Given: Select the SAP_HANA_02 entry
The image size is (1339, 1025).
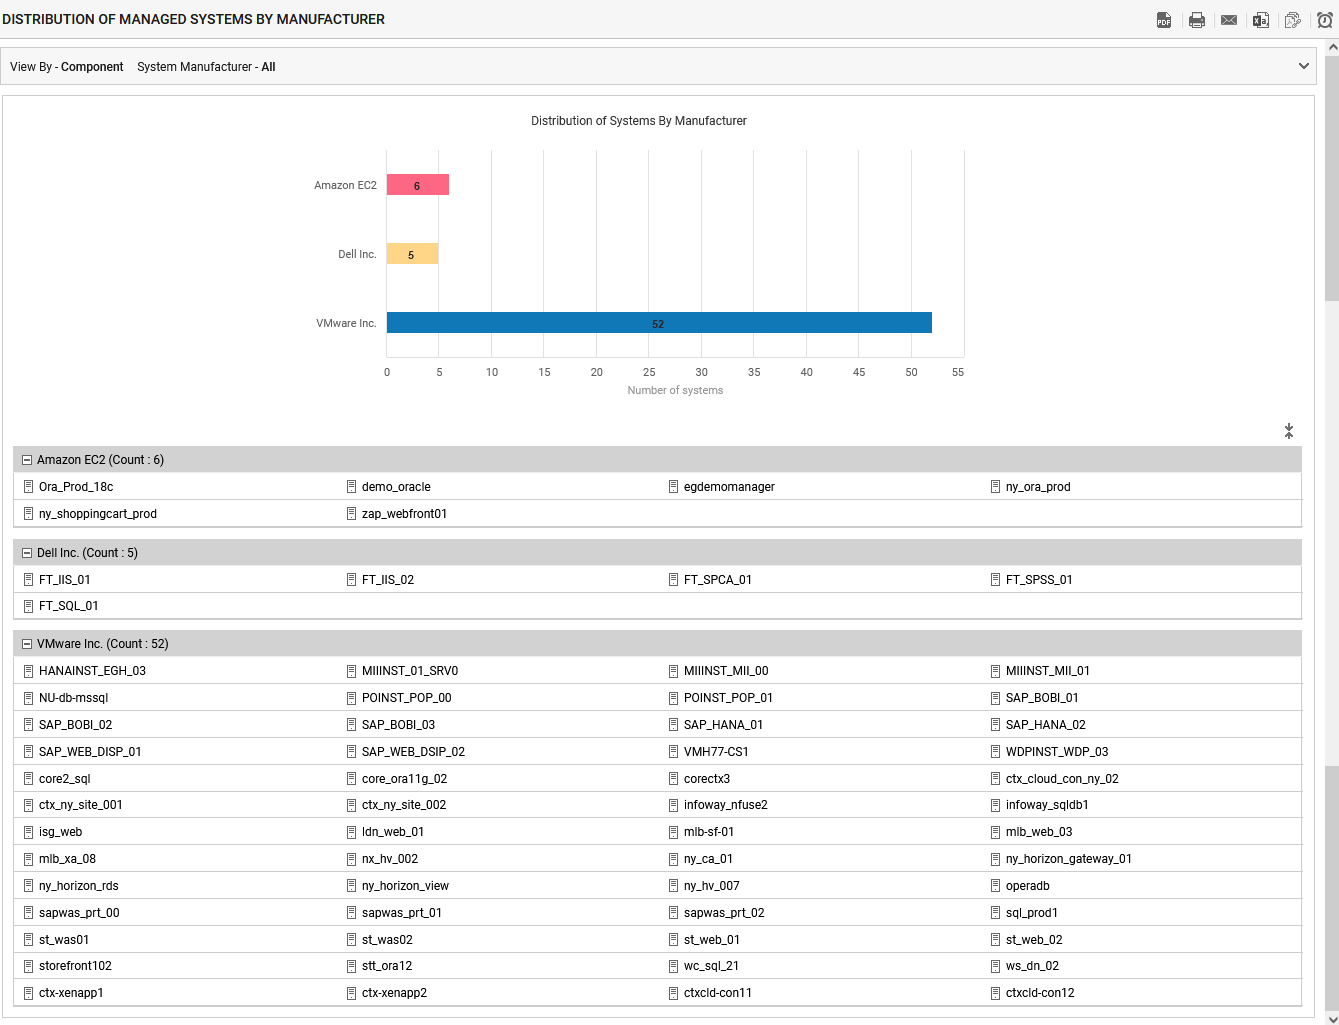Looking at the screenshot, I should (1045, 725).
